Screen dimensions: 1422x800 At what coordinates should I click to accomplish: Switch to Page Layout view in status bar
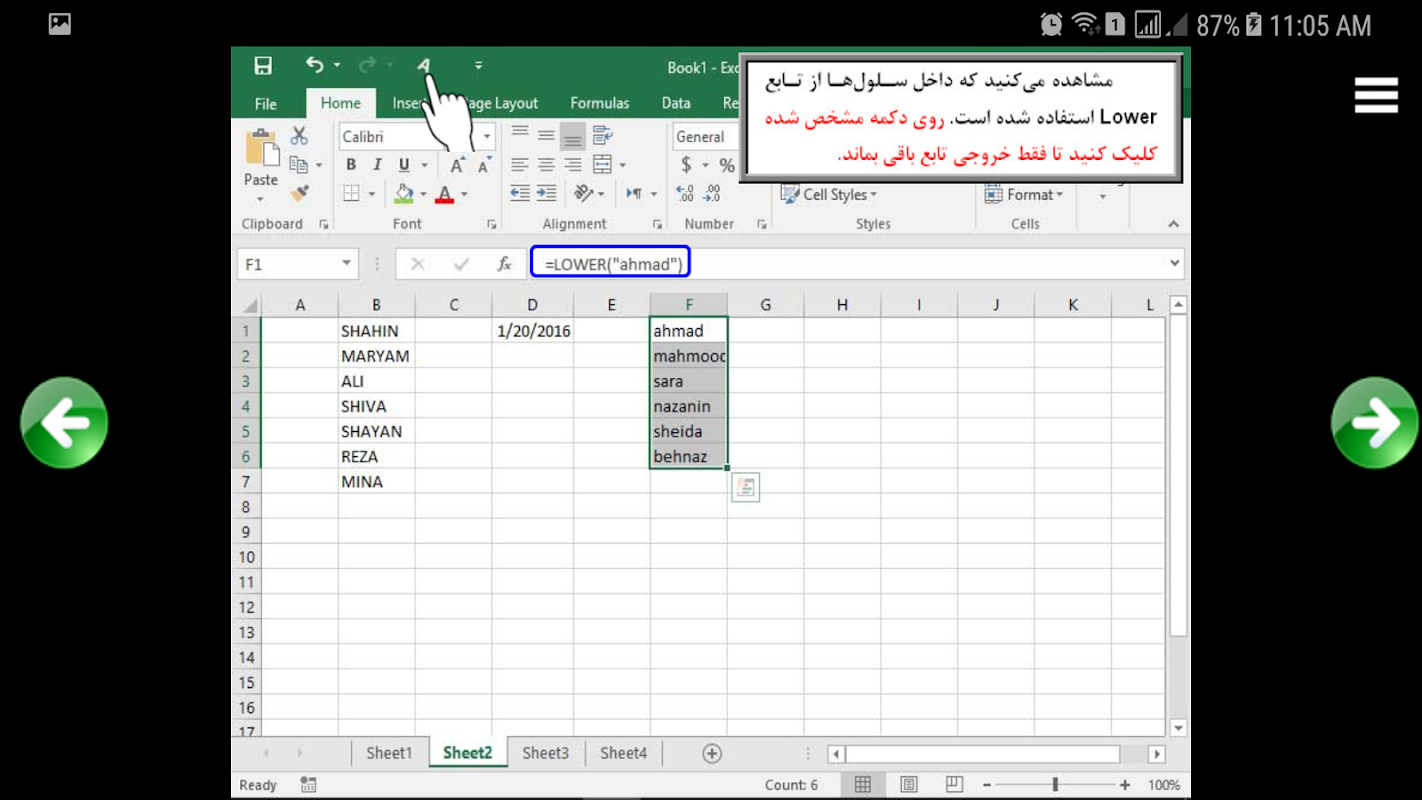[908, 785]
